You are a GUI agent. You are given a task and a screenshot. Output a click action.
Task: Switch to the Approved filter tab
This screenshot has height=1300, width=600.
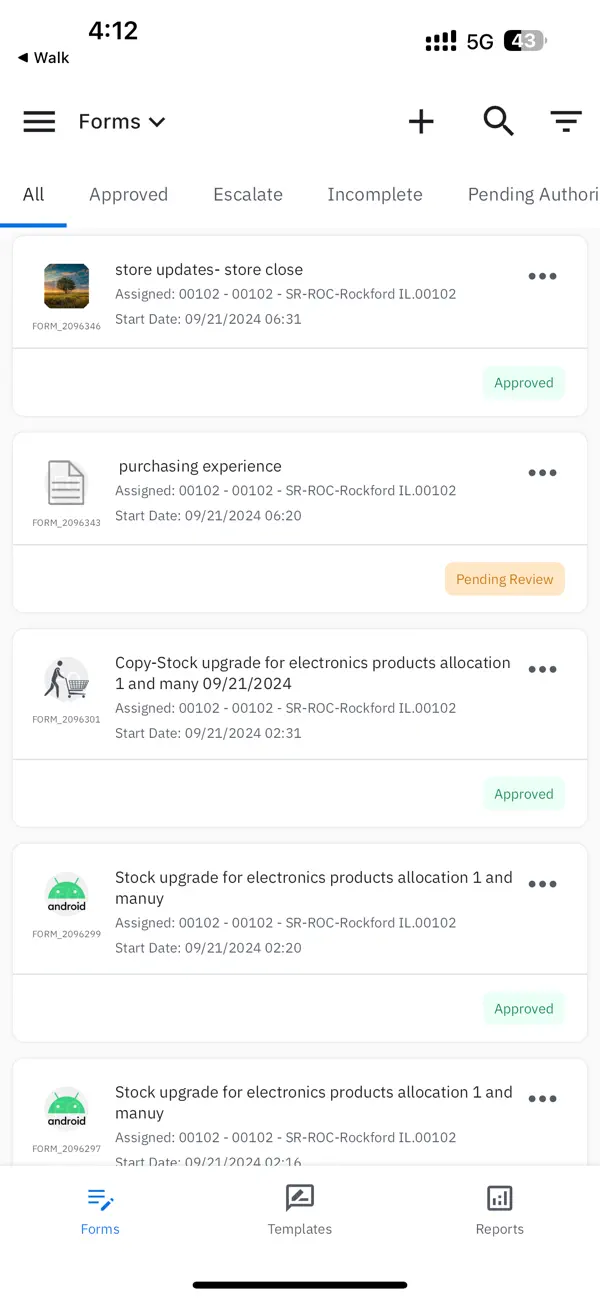point(128,194)
